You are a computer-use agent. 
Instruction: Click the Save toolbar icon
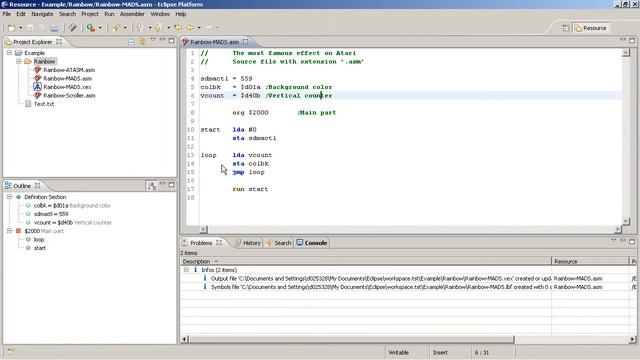[x=30, y=28]
